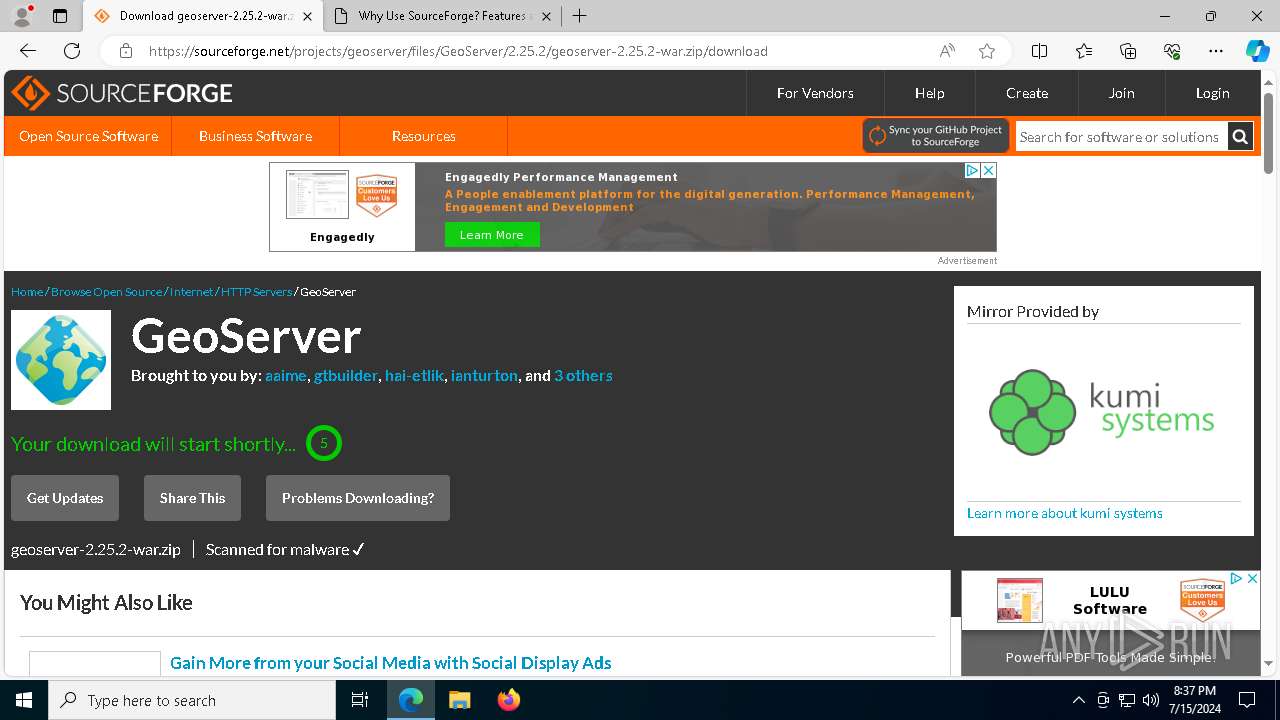1280x720 pixels.
Task: Click the address bar URL
Action: (x=458, y=51)
